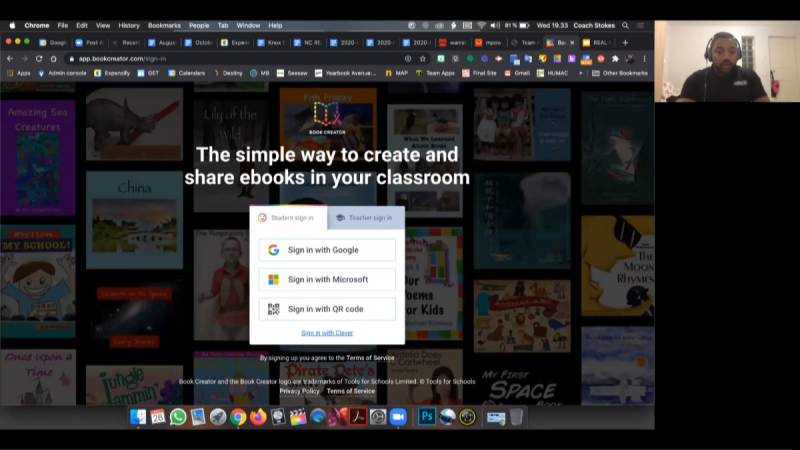Switch to the Student sign in tab
Screen dimensions: 800x450
(288, 218)
